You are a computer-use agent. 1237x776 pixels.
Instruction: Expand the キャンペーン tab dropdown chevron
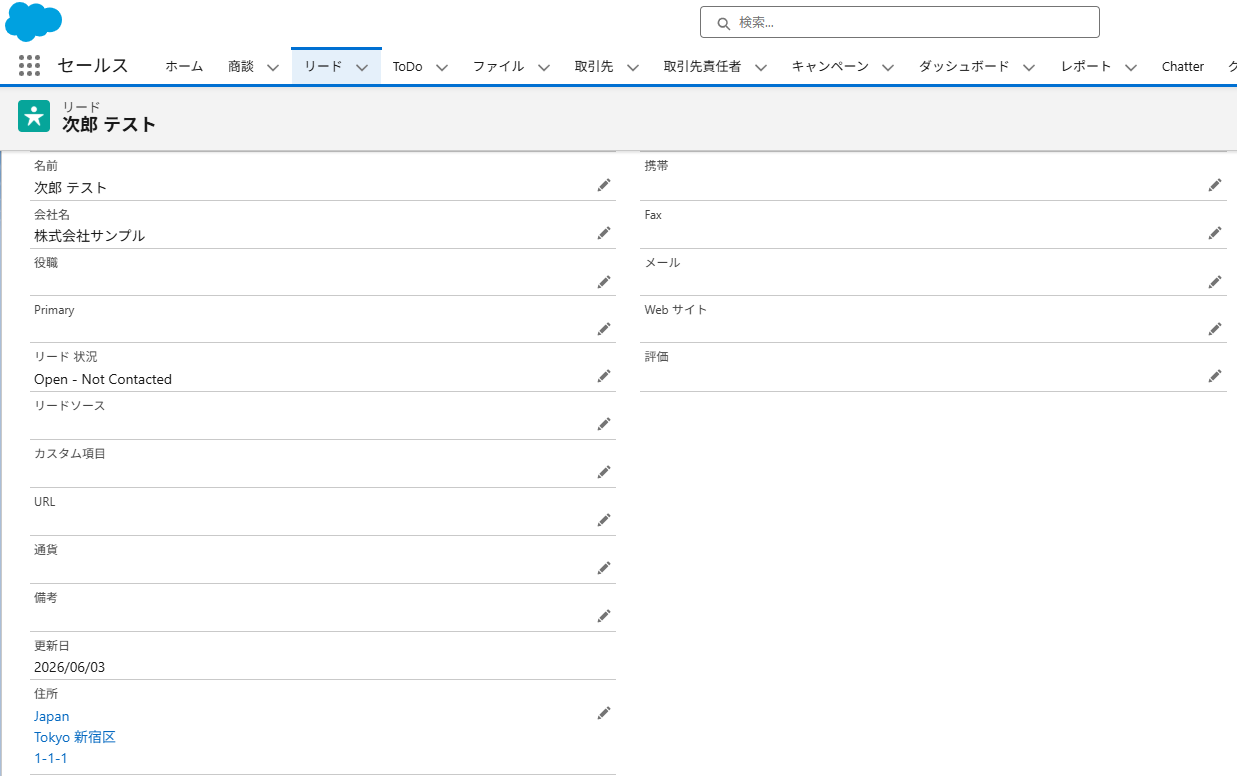(x=888, y=67)
